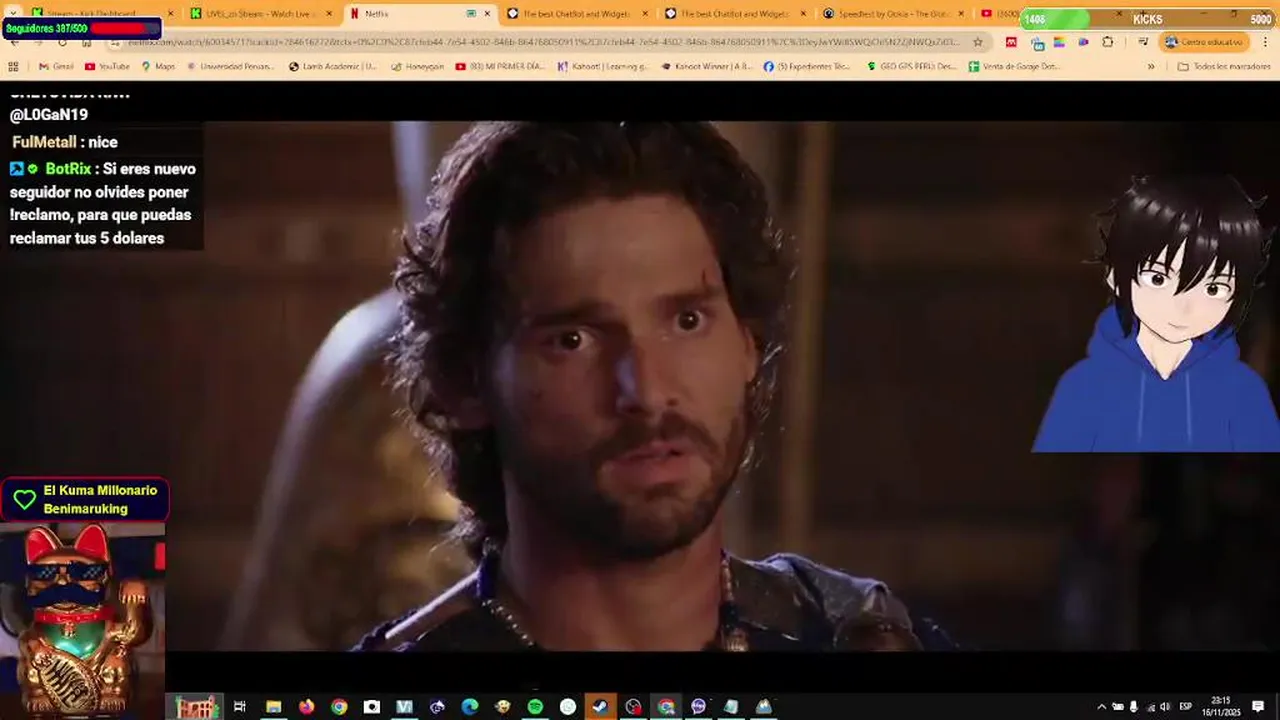The image size is (1280, 720).
Task: Open the red extension icon in toolbar
Action: 1011,42
